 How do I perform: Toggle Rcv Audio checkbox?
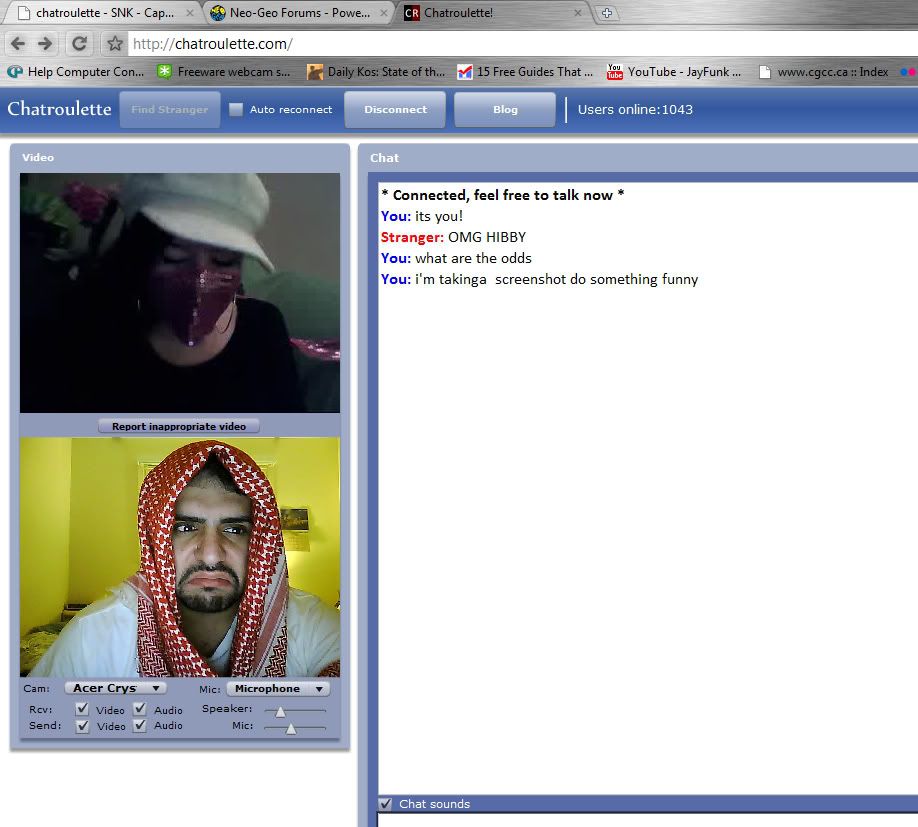pos(140,709)
